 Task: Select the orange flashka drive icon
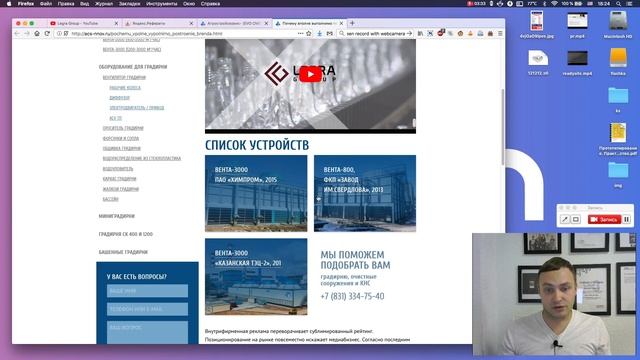(618, 61)
